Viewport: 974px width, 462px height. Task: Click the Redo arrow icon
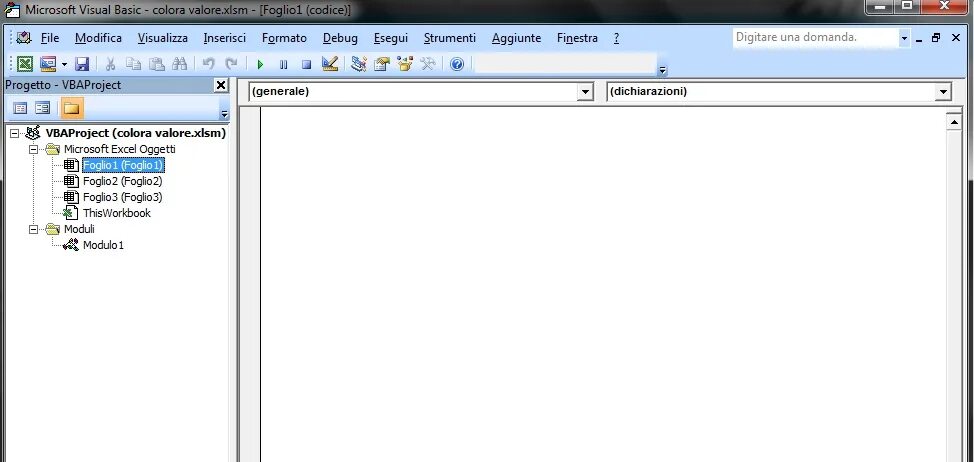pyautogui.click(x=231, y=64)
